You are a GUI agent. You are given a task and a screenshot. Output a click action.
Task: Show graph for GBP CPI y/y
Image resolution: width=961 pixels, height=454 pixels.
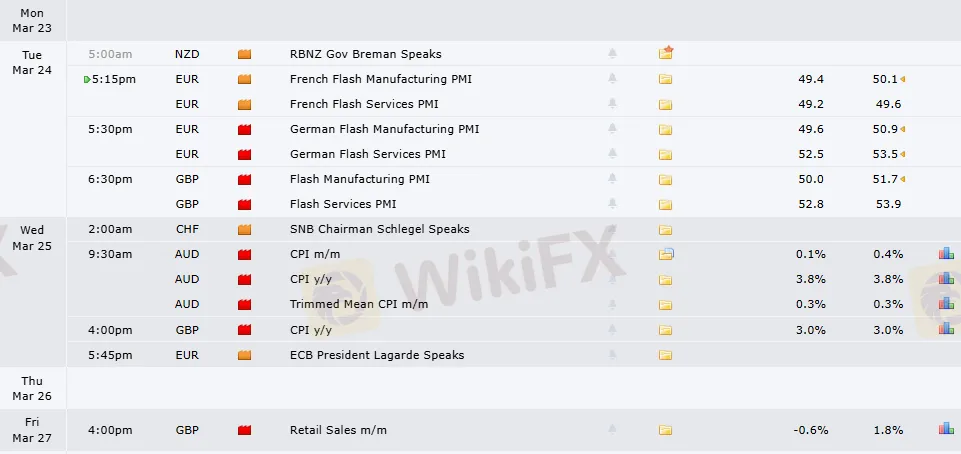coord(945,329)
